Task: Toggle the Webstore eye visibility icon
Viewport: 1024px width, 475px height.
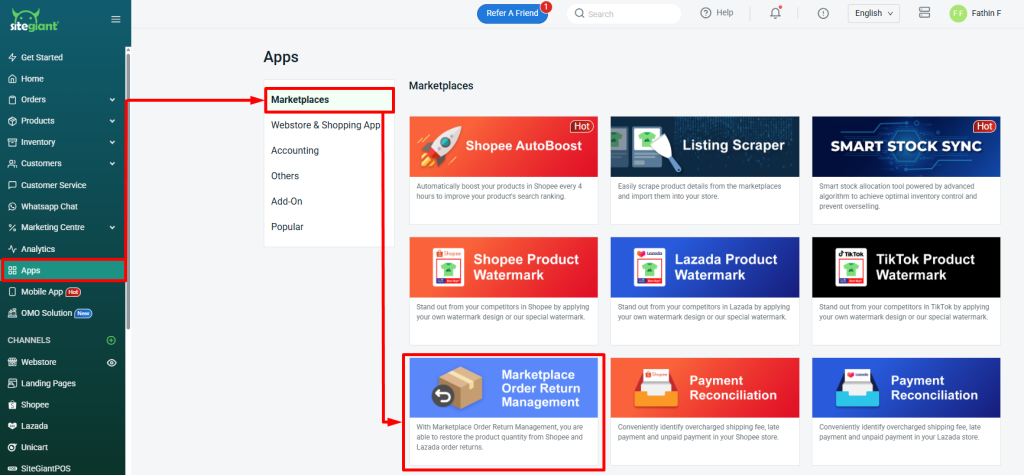Action: 112,362
